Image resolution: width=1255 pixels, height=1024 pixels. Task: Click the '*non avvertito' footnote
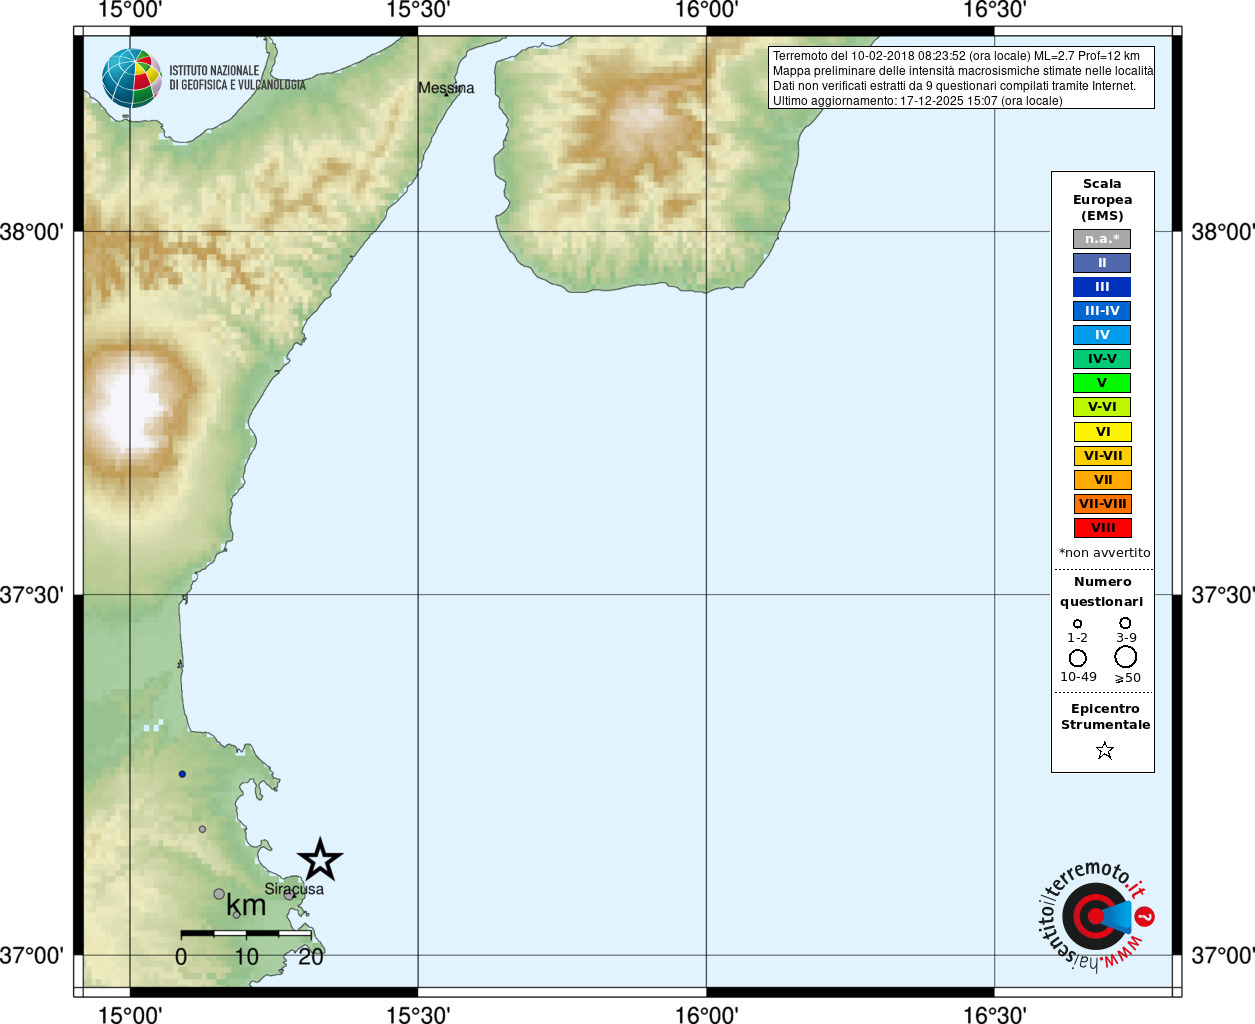(x=1104, y=553)
